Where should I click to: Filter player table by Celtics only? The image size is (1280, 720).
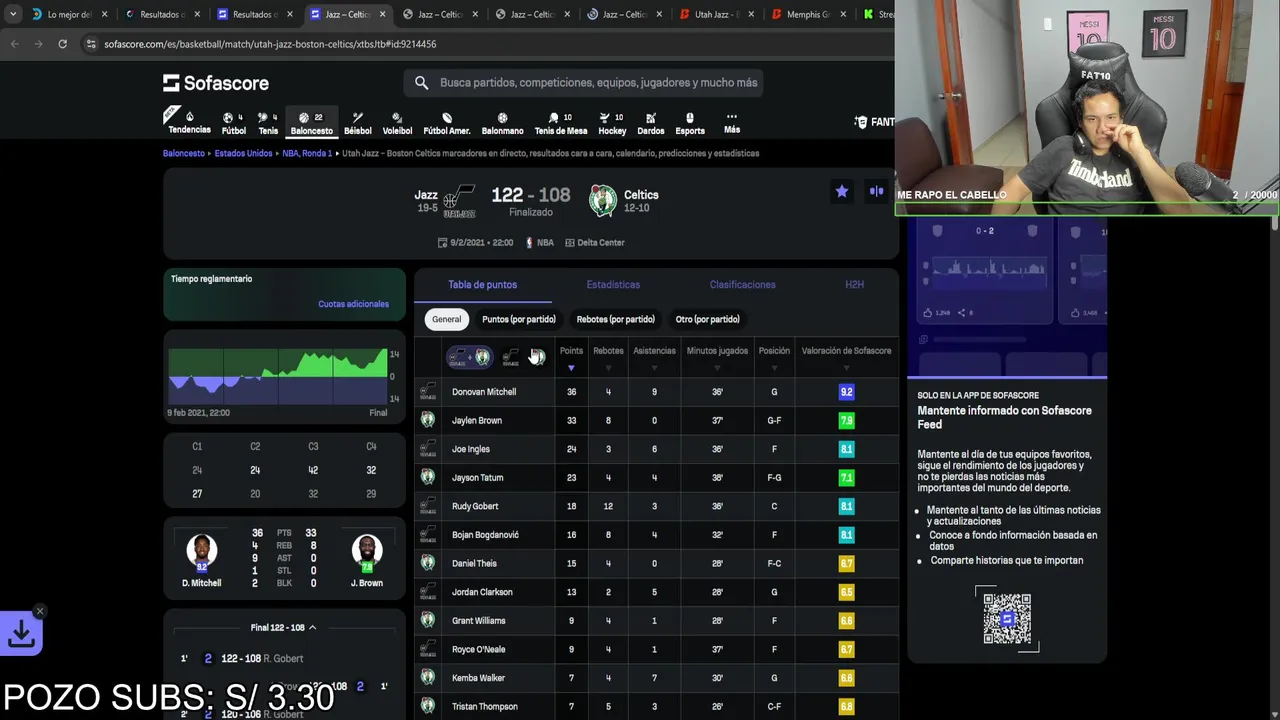(537, 357)
